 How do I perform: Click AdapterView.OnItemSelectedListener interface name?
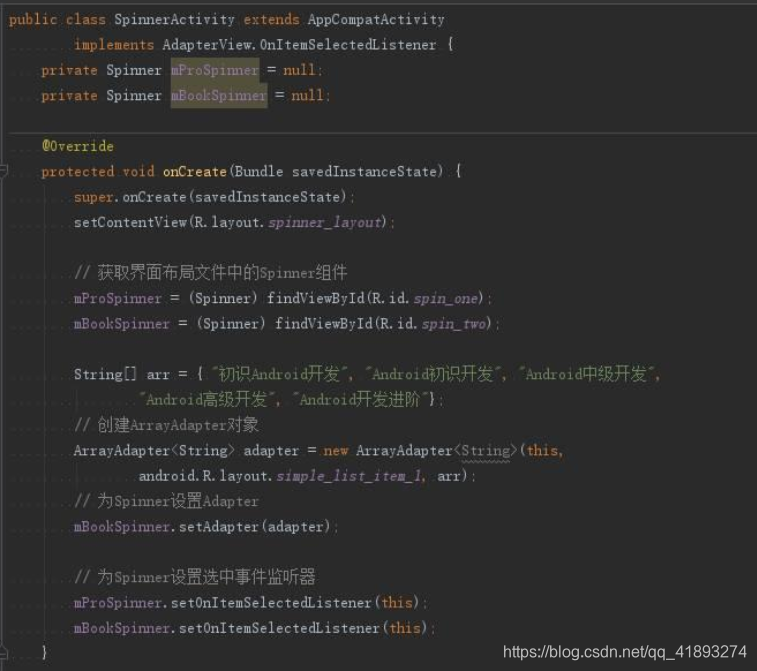(x=299, y=45)
